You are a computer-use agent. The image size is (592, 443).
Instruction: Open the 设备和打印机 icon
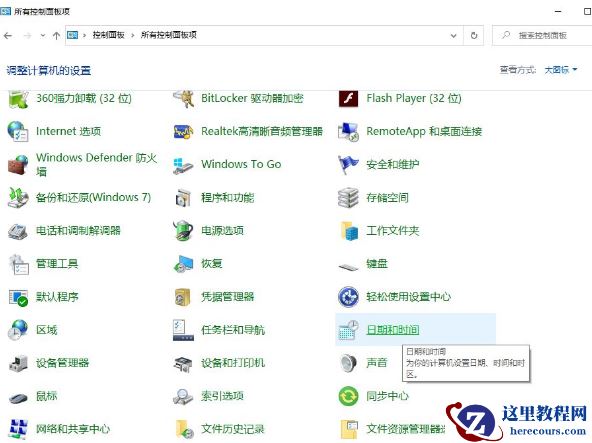pyautogui.click(x=183, y=363)
